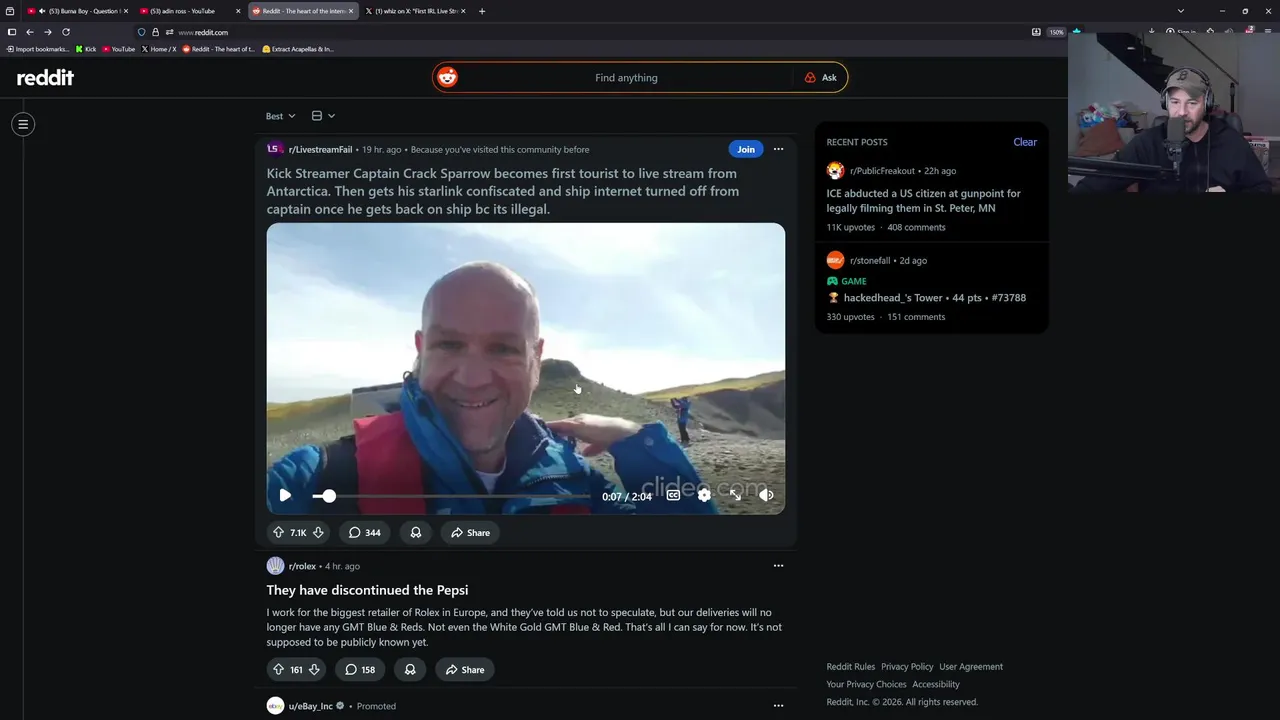This screenshot has width=1280, height=720.
Task: Click the r/PublicFreakout avatar icon
Action: pos(835,171)
